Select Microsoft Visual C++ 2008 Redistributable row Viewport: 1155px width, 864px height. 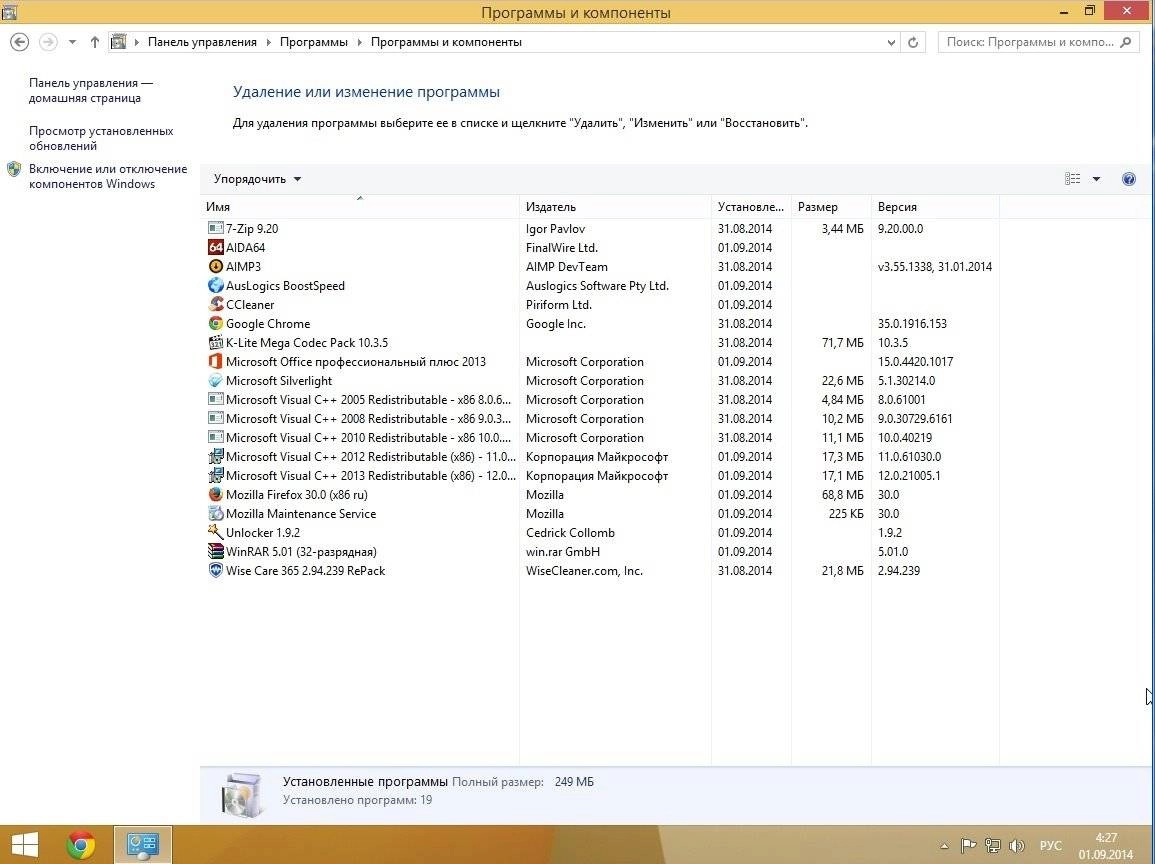pyautogui.click(x=600, y=418)
